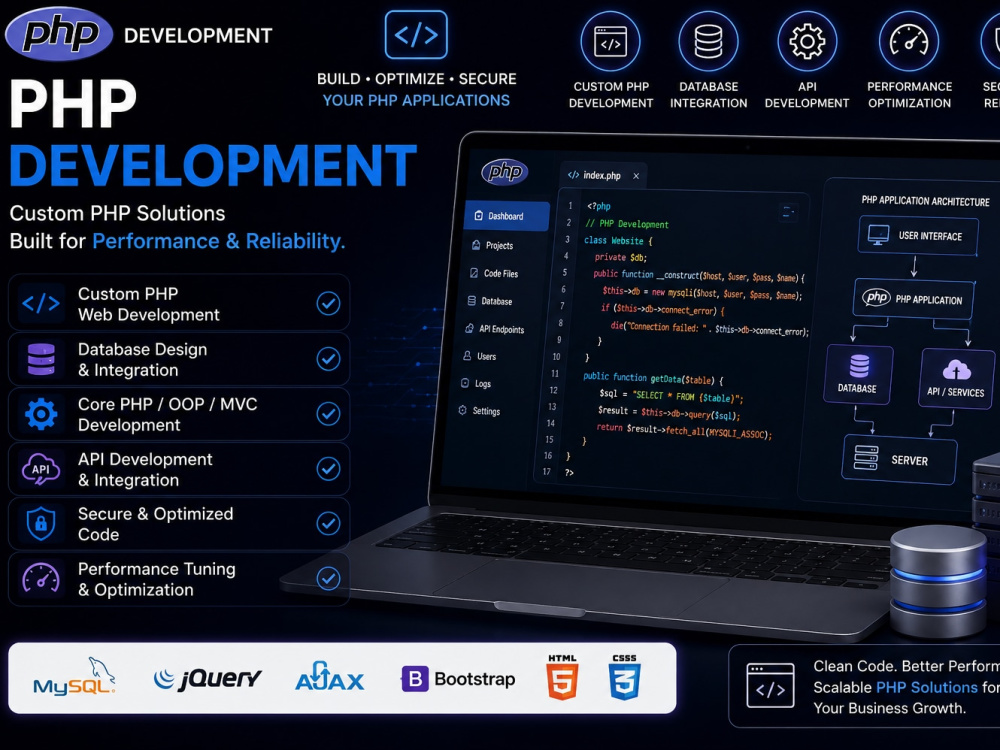Click the monitor icon in User Interface box
Image resolution: width=1000 pixels, height=750 pixels.
[x=878, y=235]
